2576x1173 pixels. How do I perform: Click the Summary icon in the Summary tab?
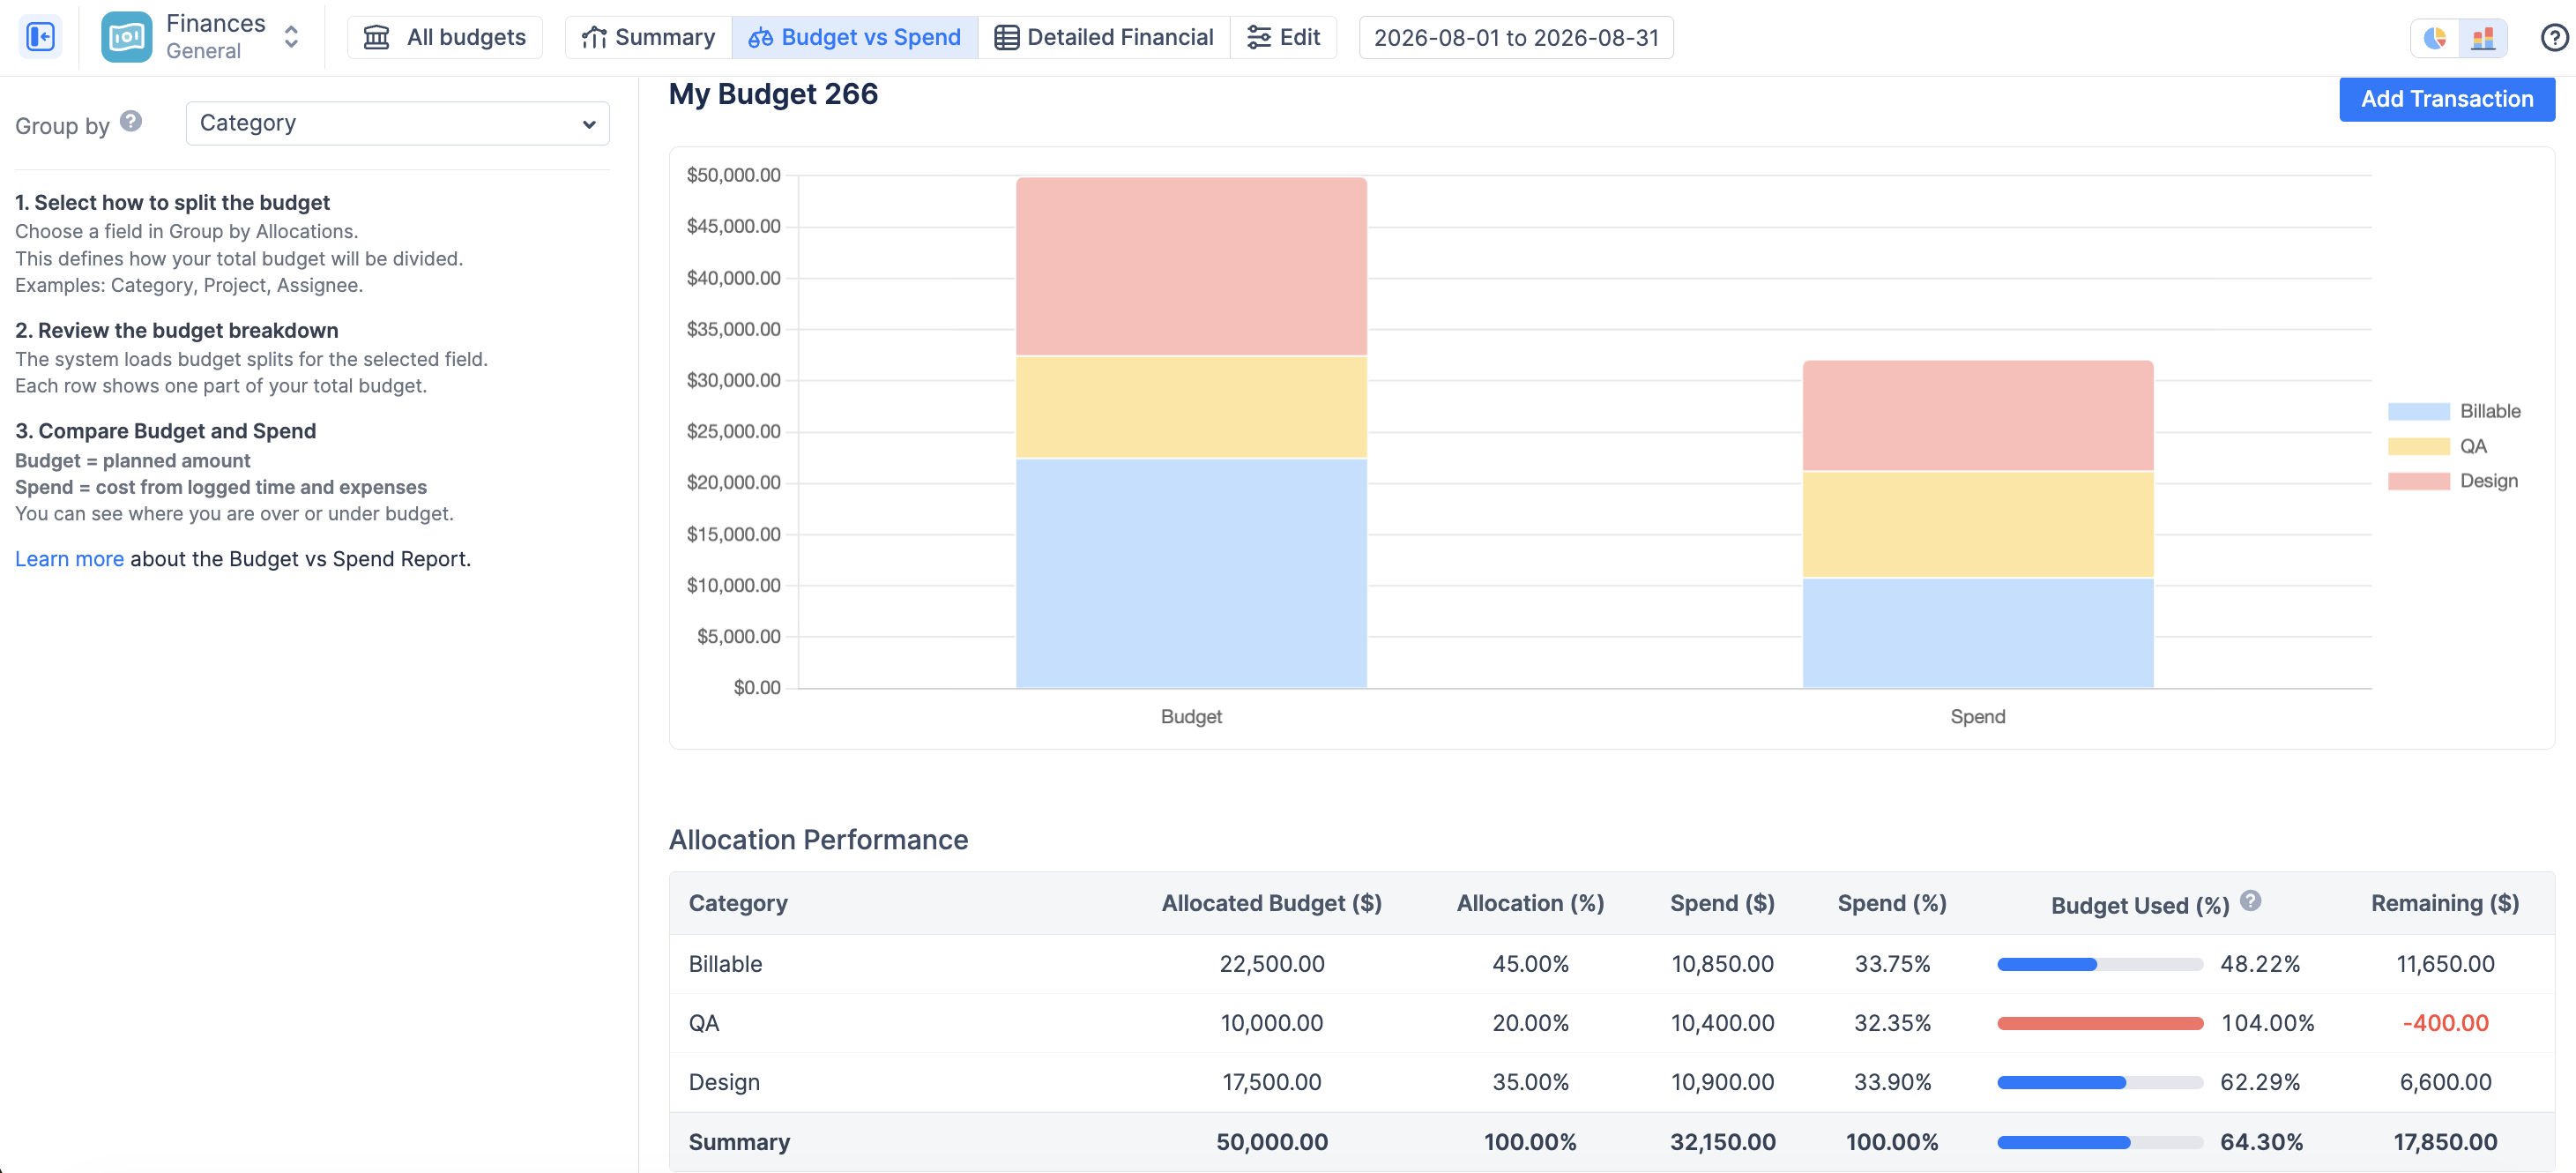point(594,38)
